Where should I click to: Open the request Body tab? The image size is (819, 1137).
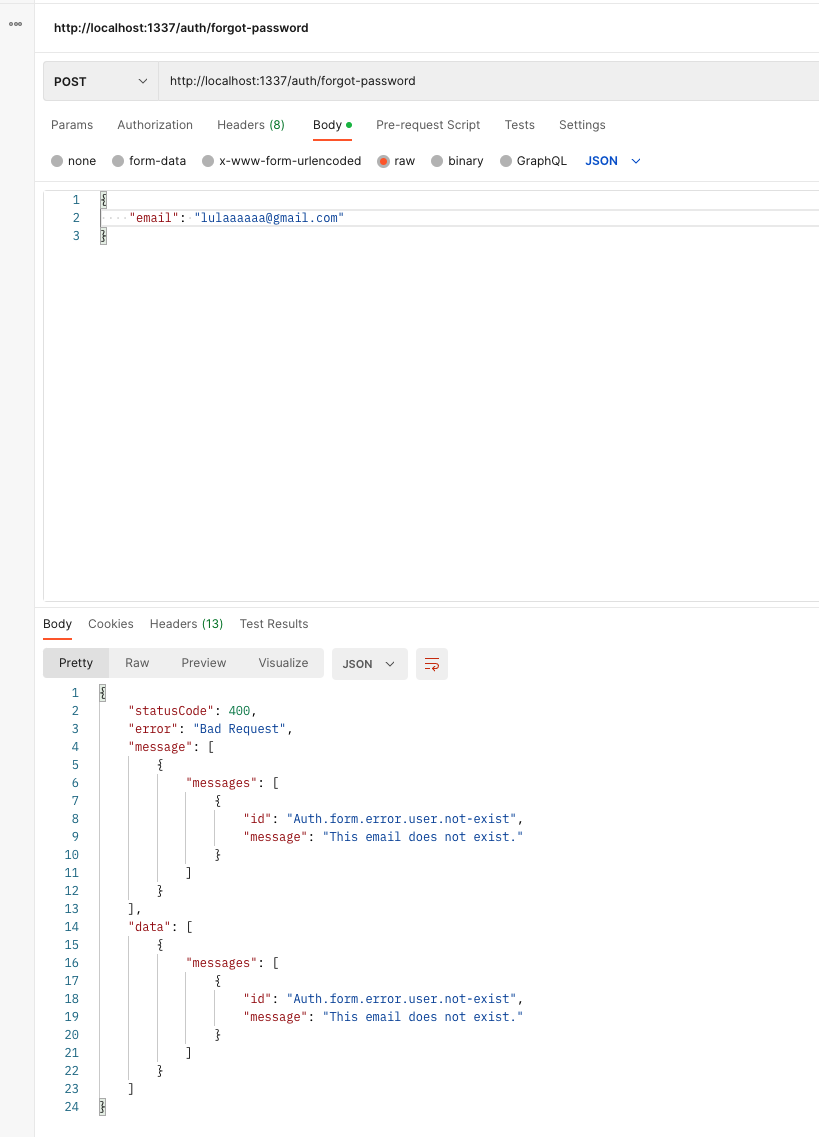point(332,125)
